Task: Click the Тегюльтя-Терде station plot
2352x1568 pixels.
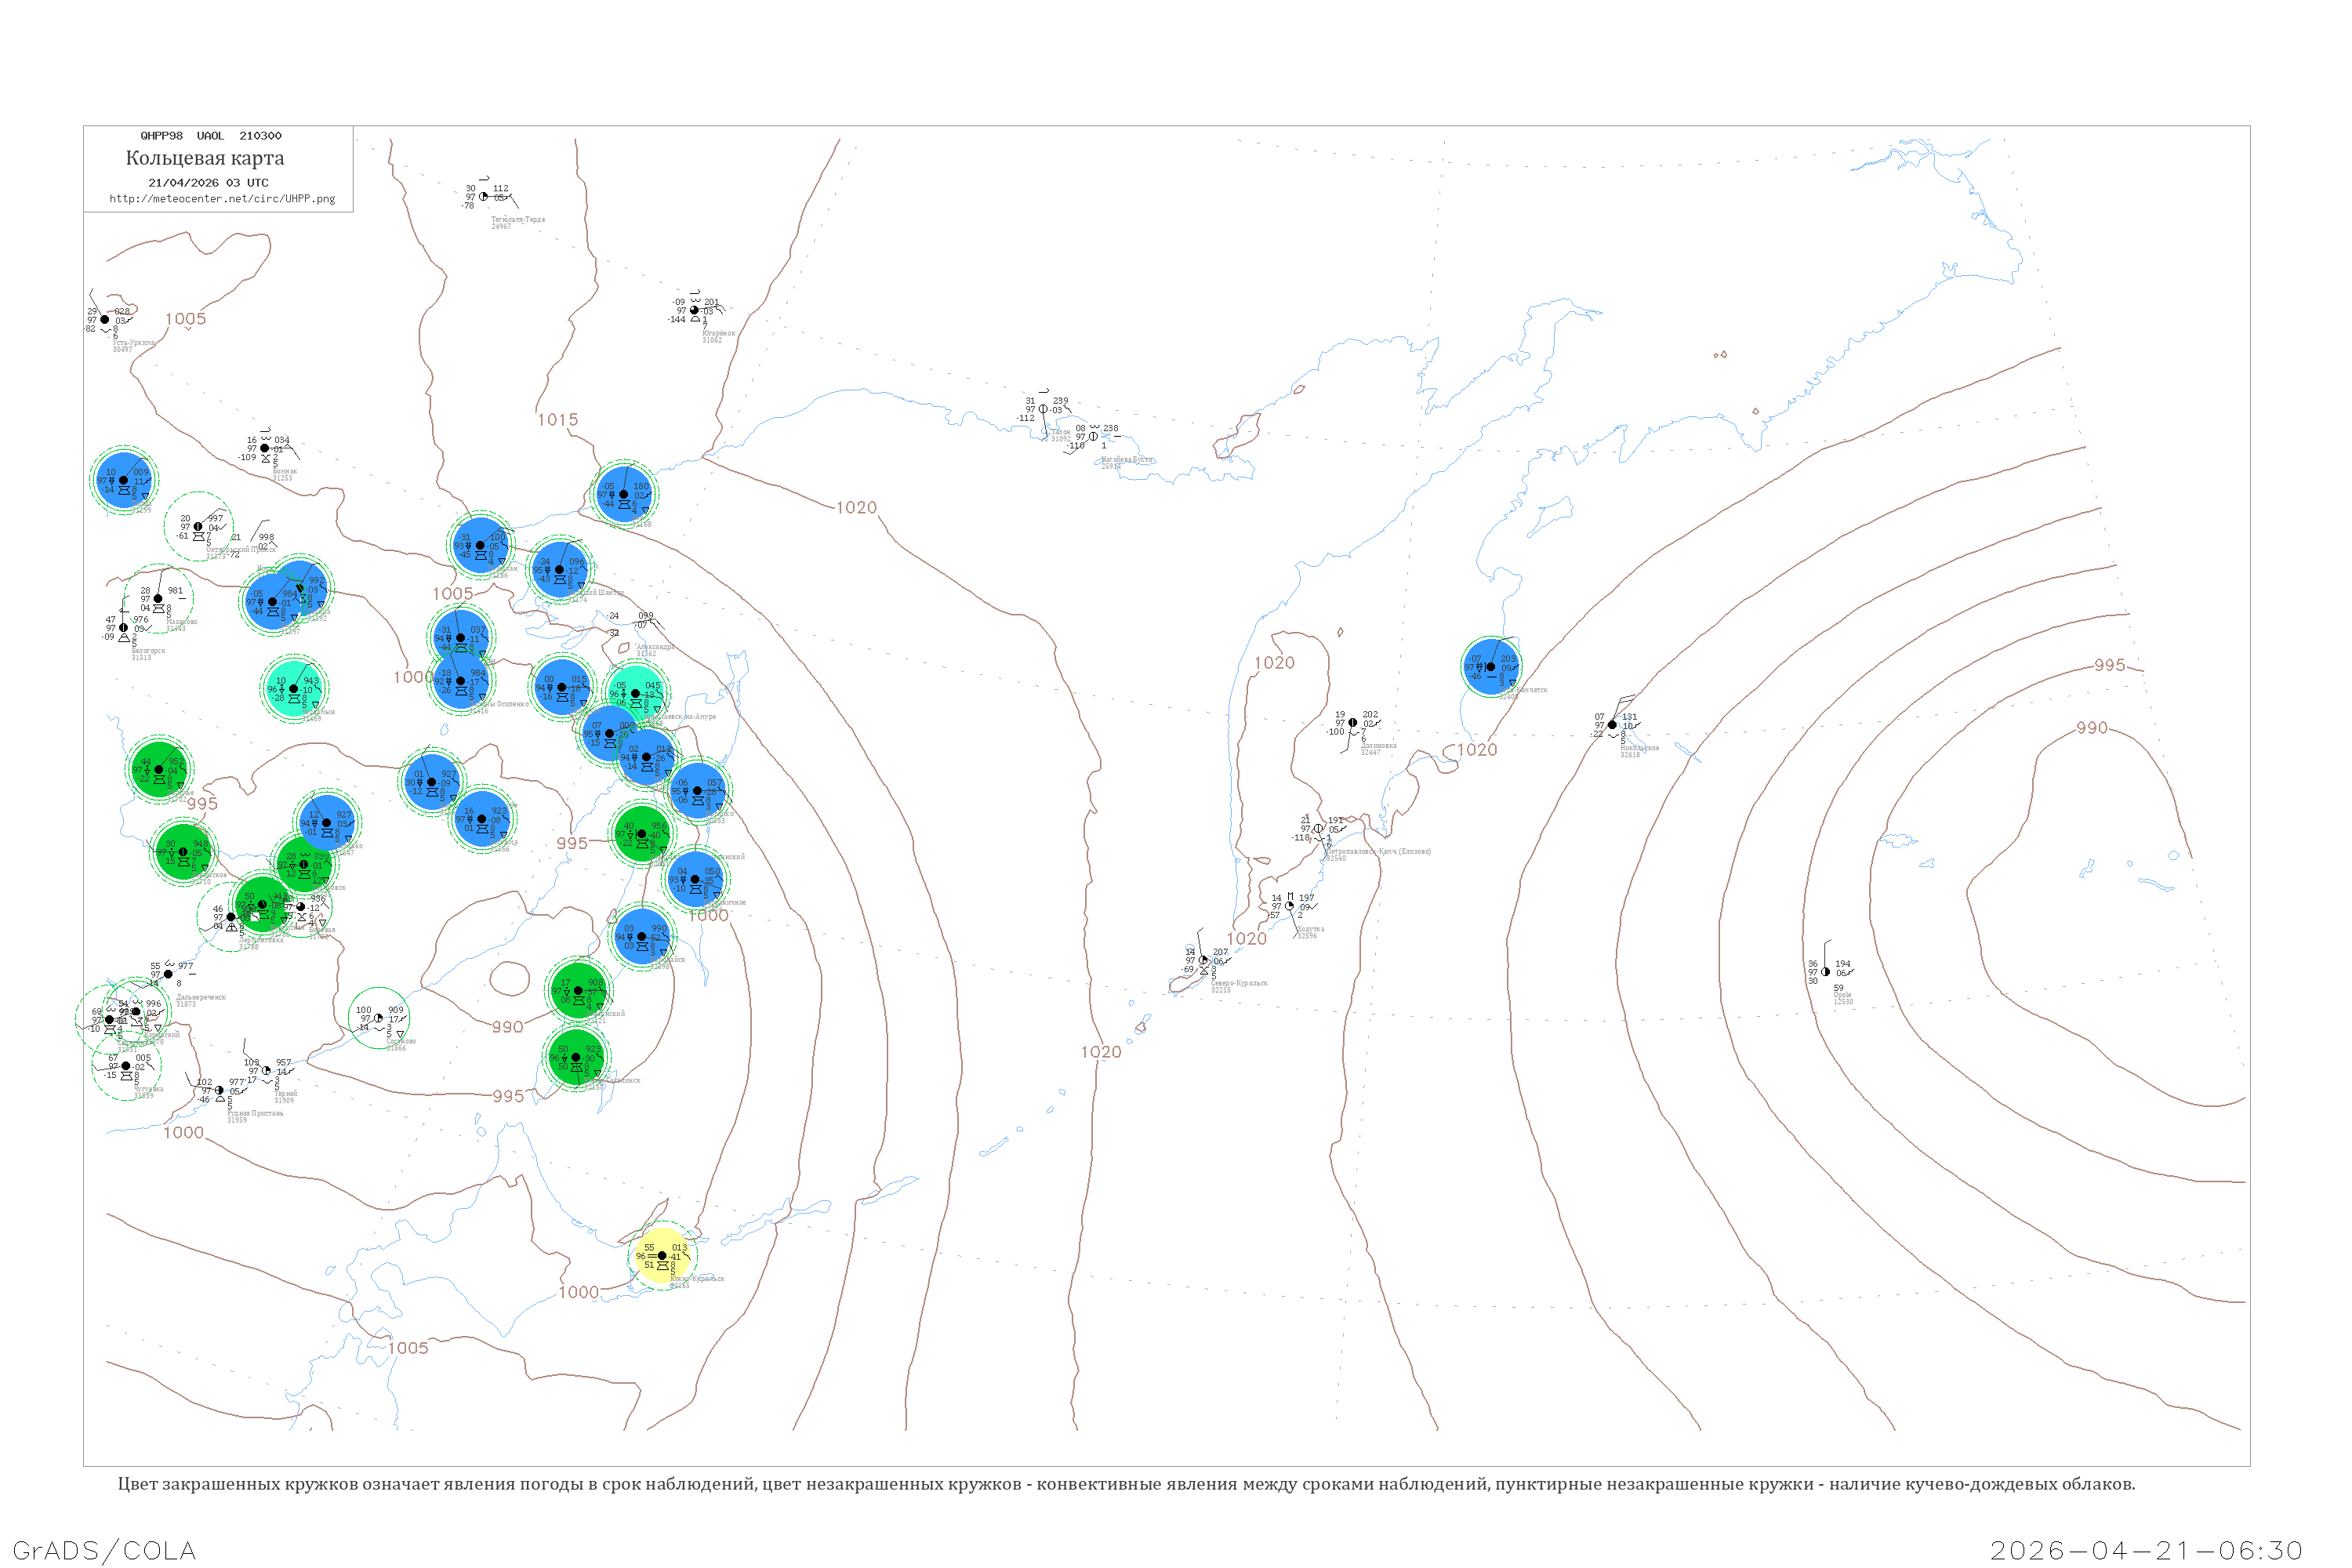Action: 484,197
